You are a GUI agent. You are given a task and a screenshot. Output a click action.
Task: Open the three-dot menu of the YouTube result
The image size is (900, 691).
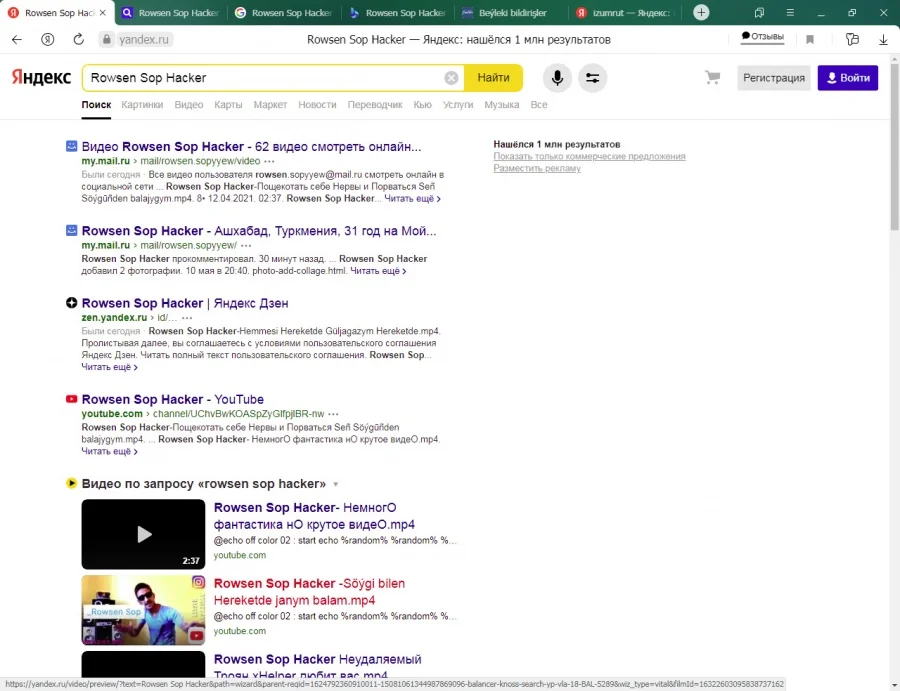[334, 414]
